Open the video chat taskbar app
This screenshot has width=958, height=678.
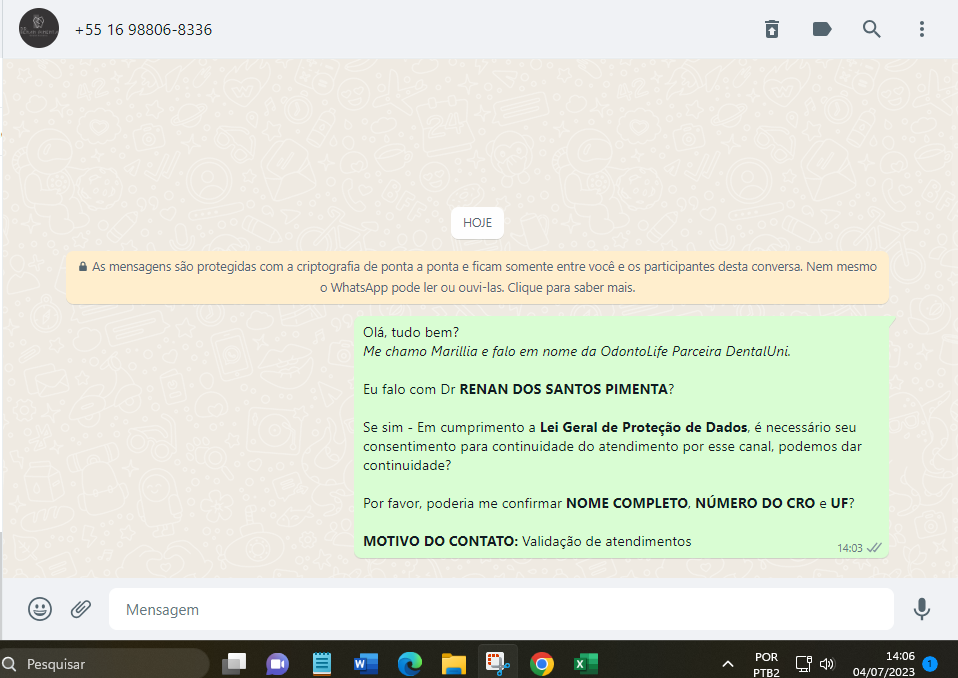click(277, 663)
